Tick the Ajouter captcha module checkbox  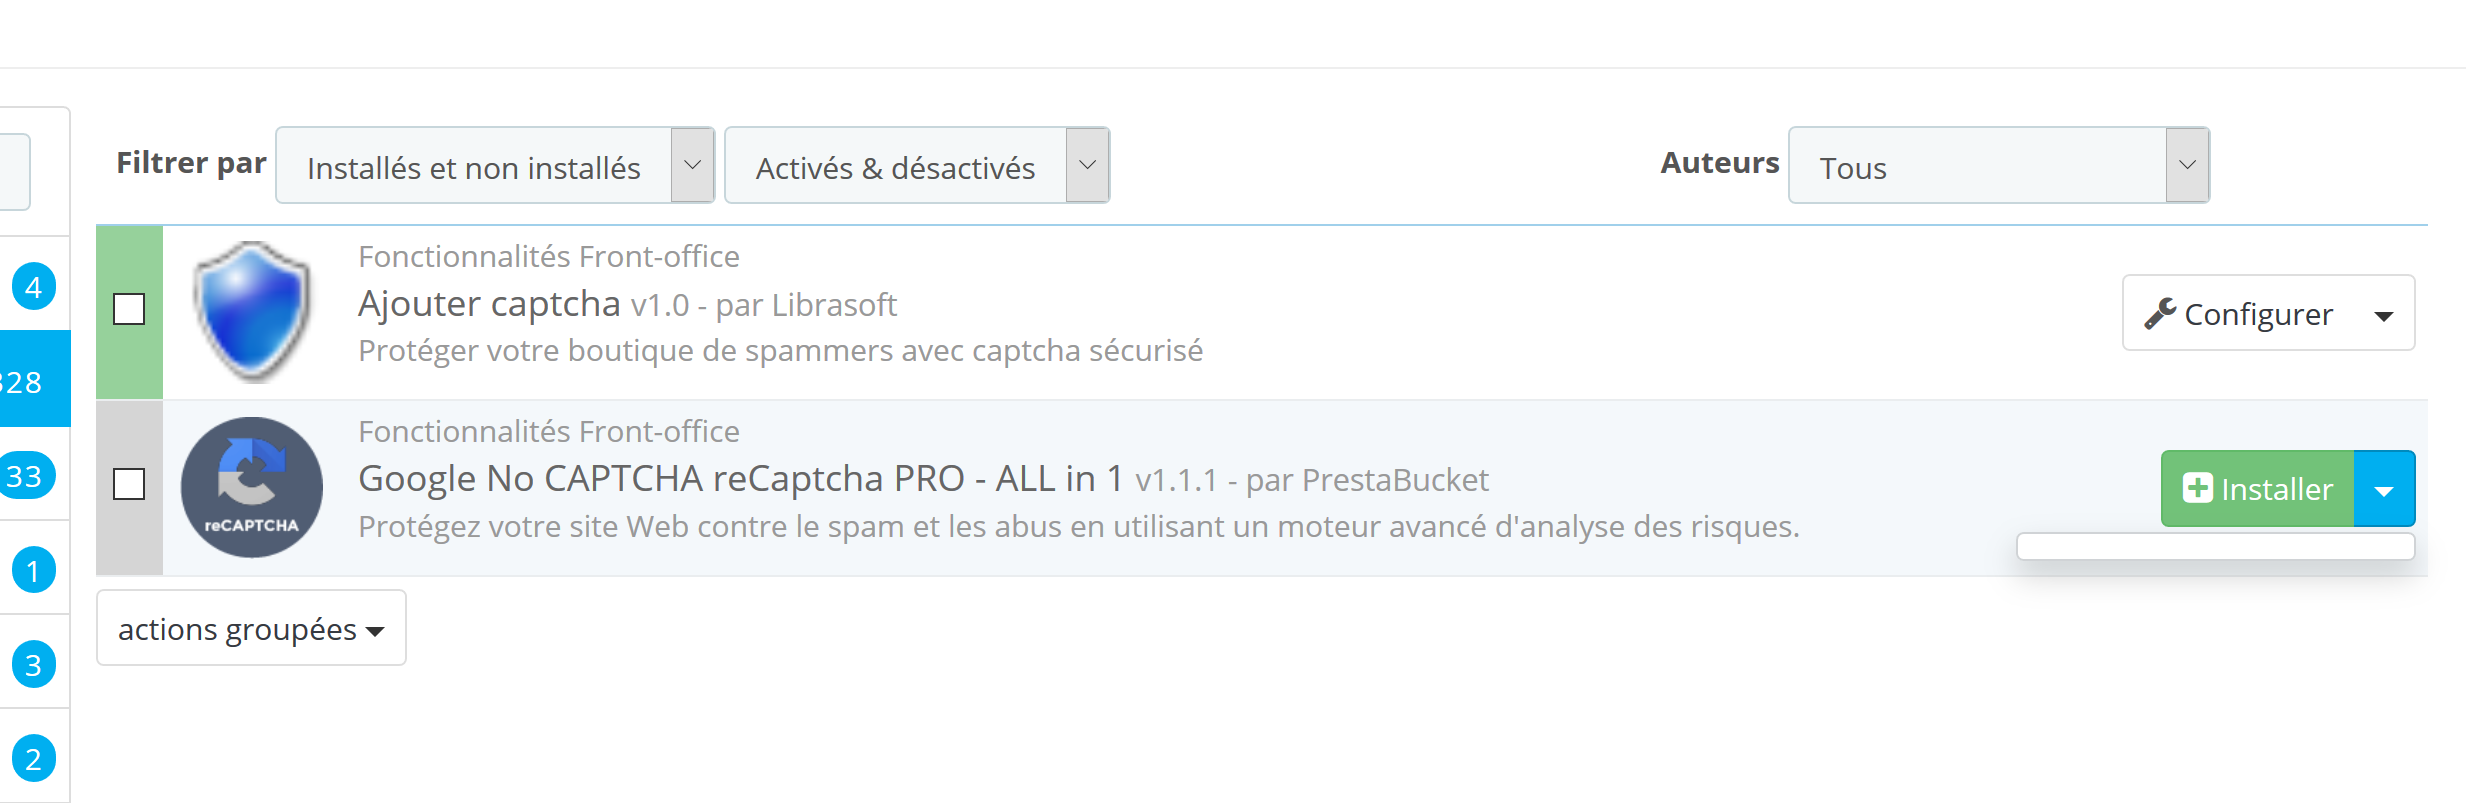click(x=129, y=309)
